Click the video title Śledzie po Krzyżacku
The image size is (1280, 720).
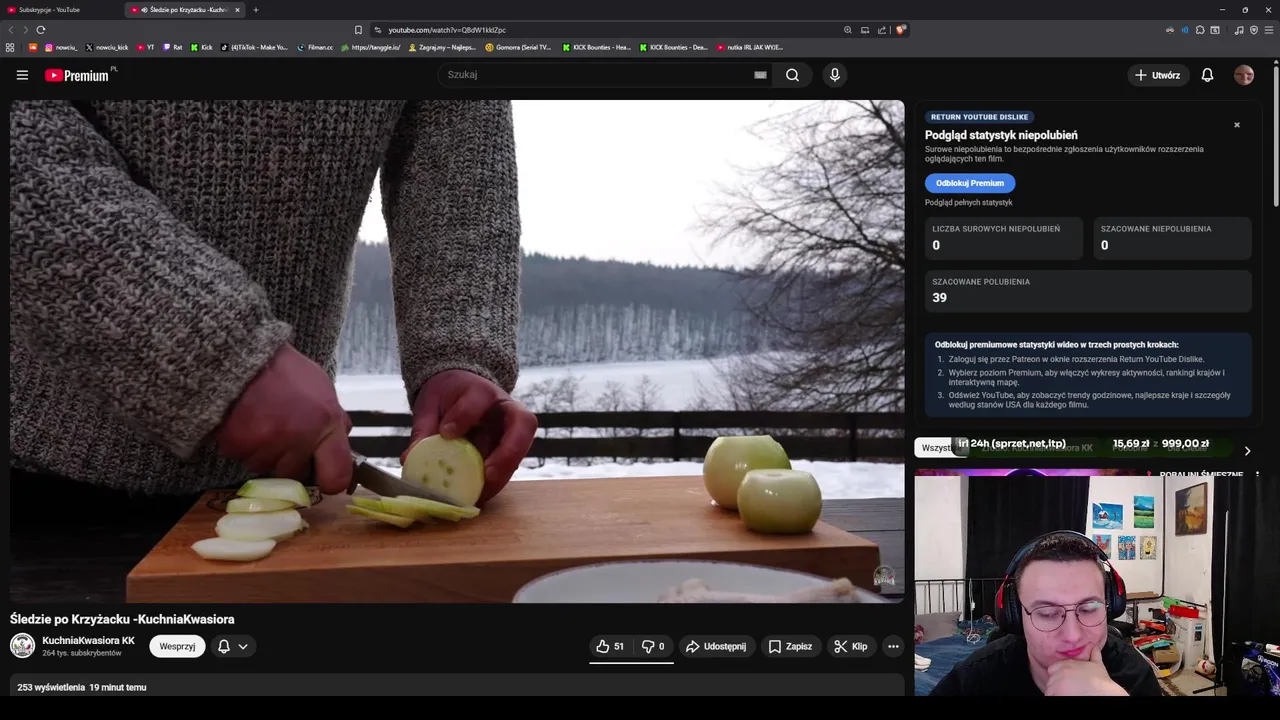pos(122,619)
